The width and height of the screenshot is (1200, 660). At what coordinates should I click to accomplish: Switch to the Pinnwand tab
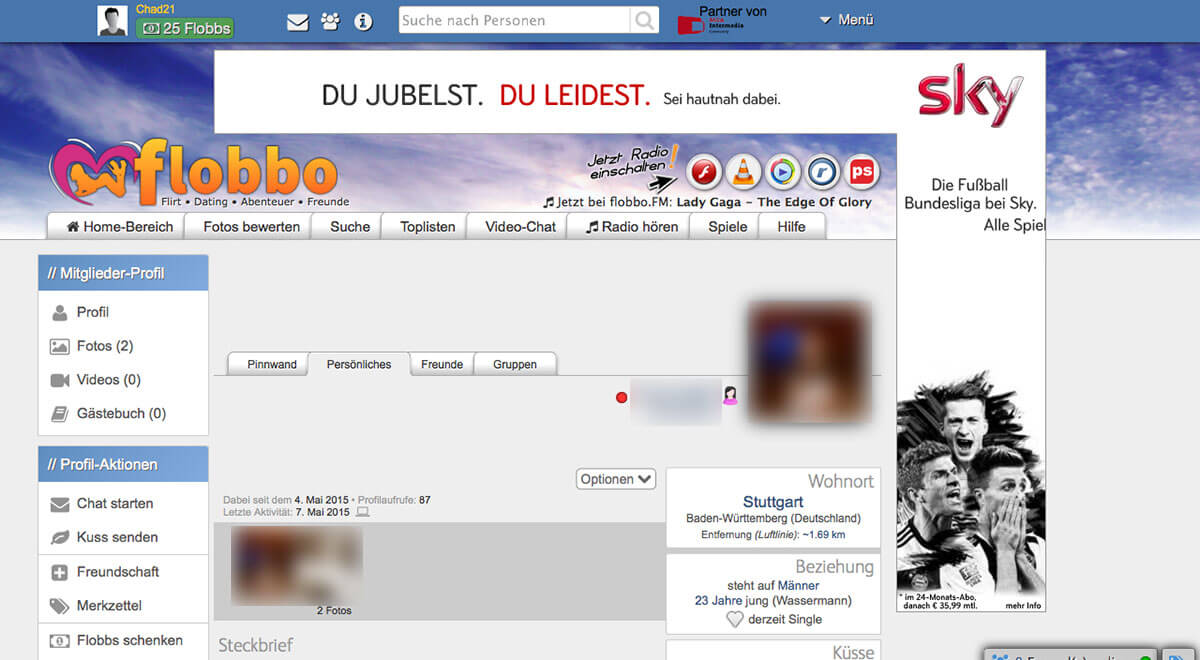coord(272,365)
